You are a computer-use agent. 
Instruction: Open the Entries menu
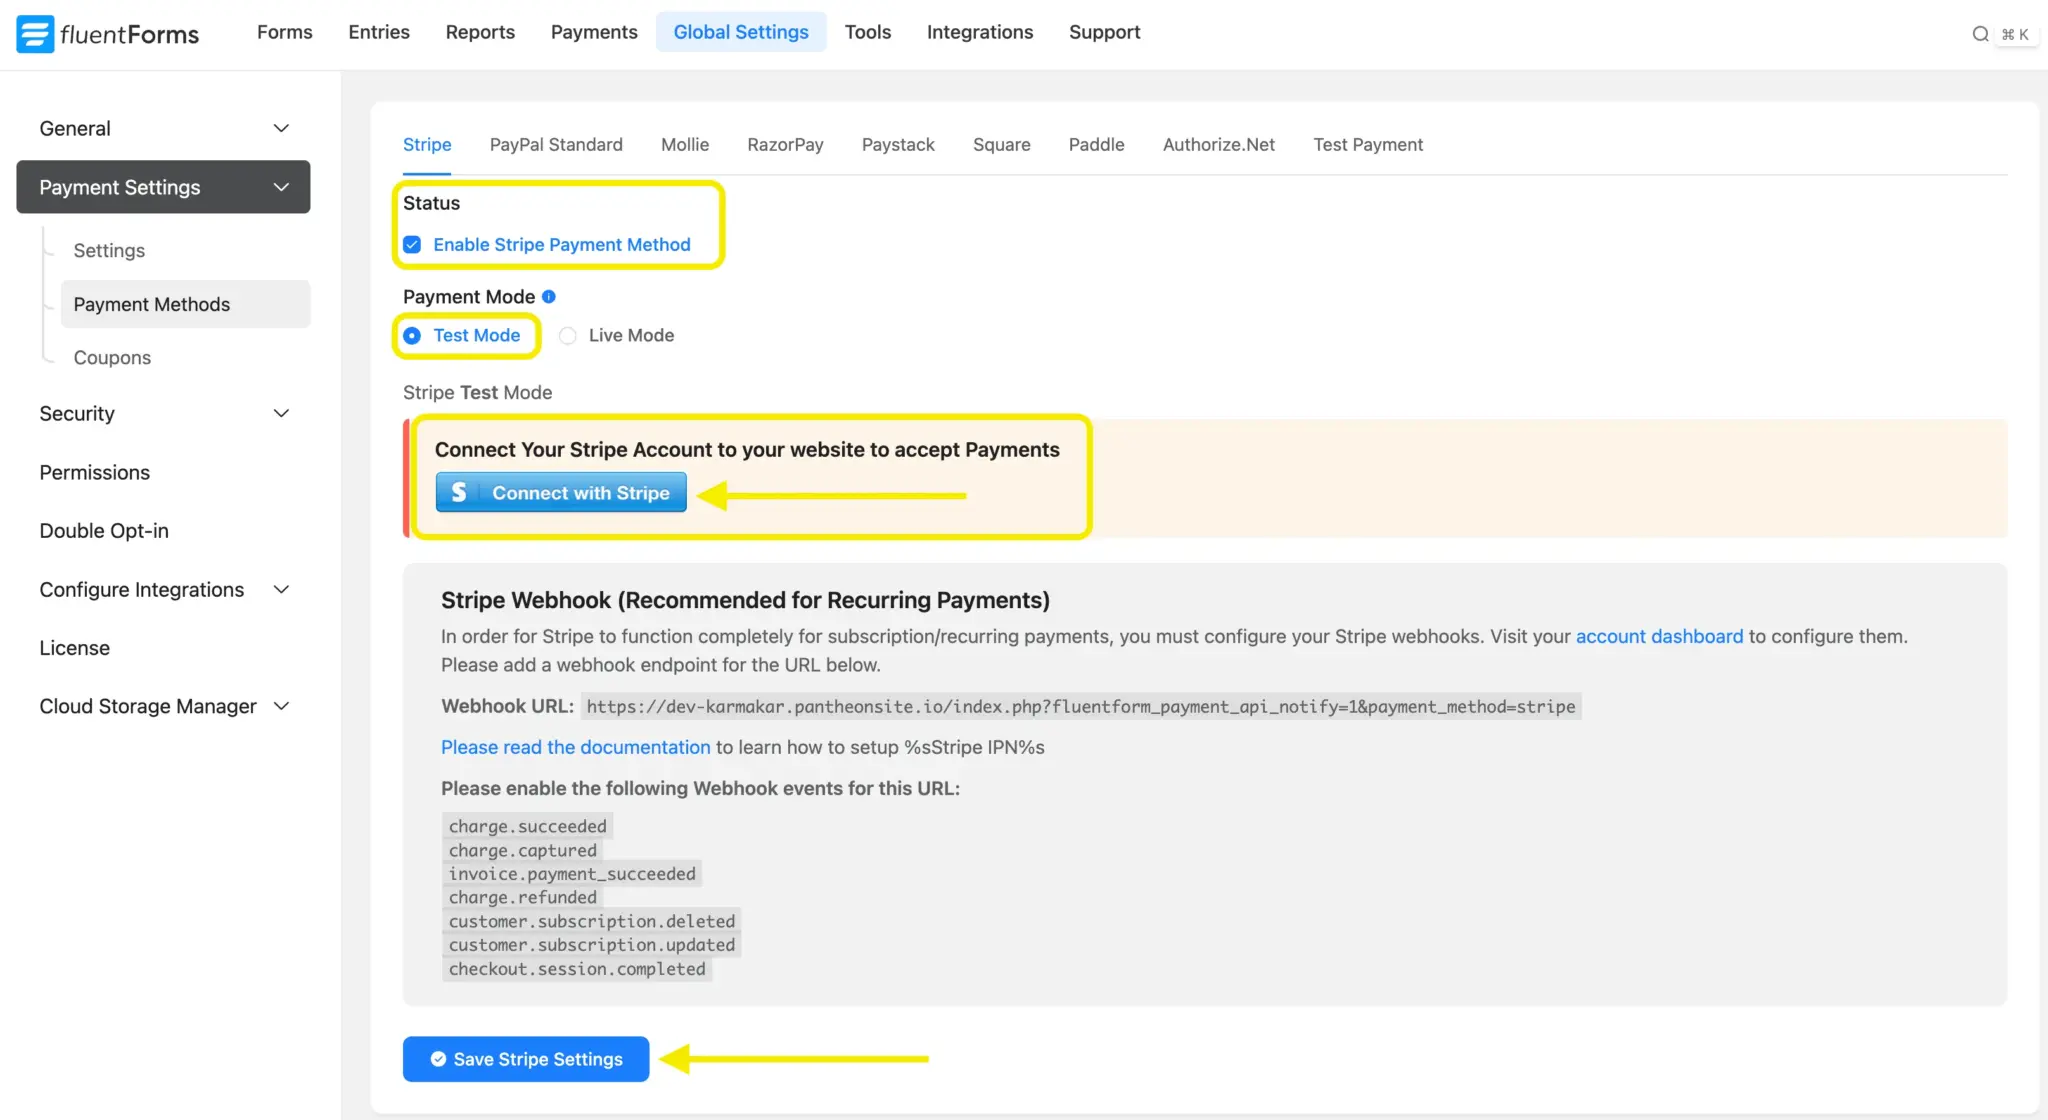(379, 32)
